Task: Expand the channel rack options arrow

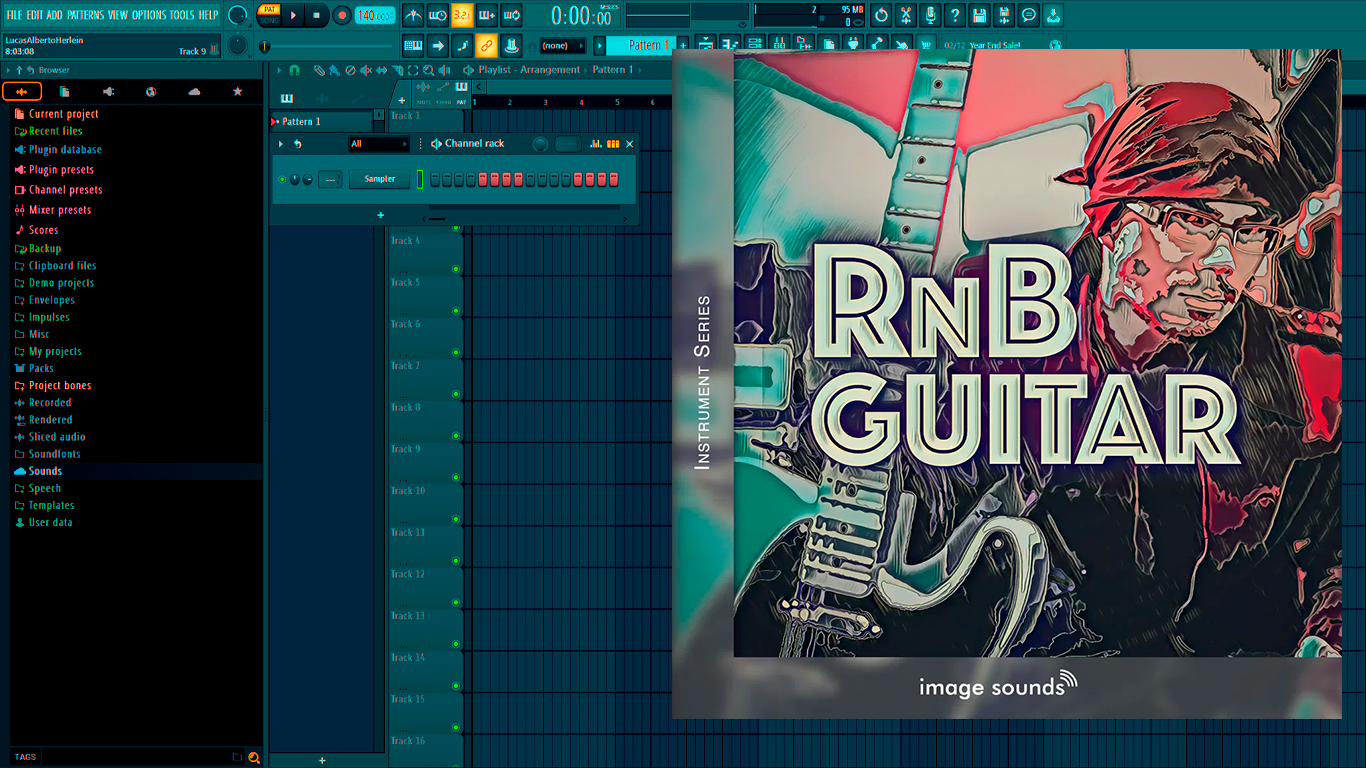Action: 280,144
